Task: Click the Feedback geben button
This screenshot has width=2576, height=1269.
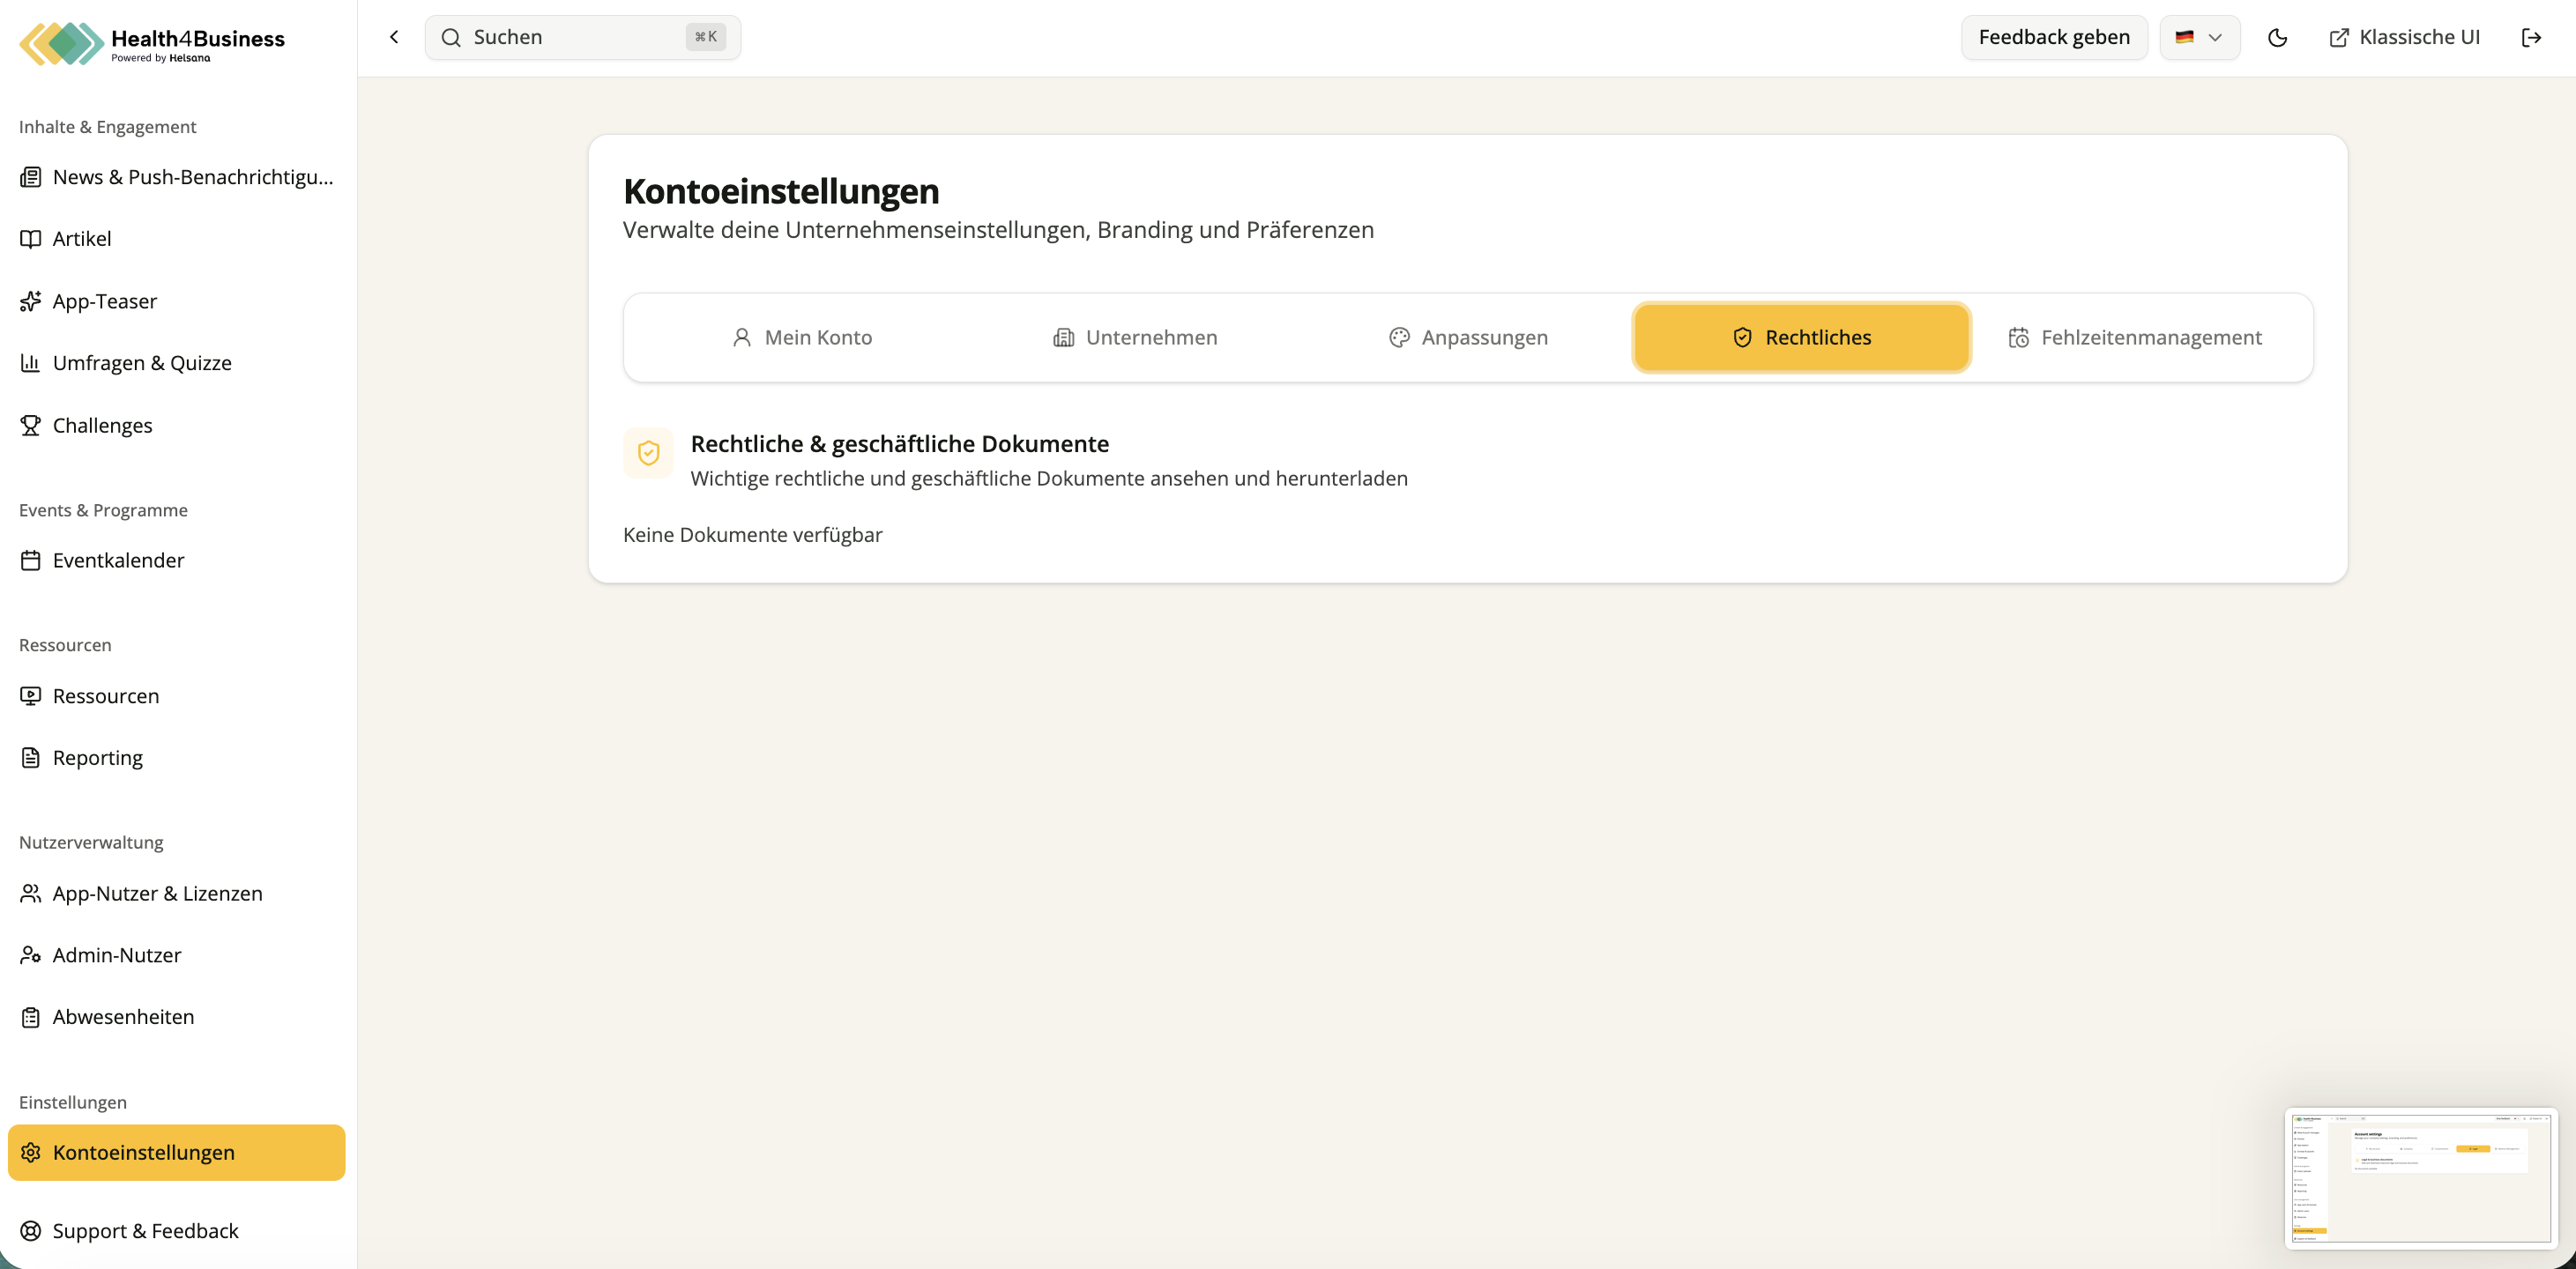Action: pos(2054,37)
